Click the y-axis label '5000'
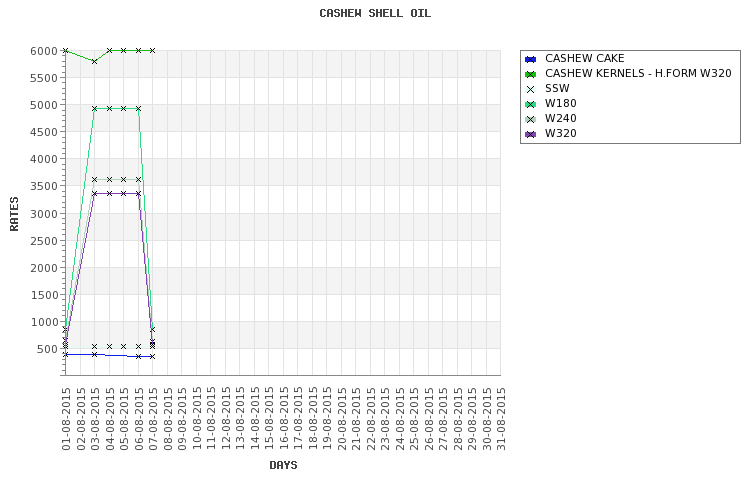Screen dimensions: 750x500 pyautogui.click(x=44, y=105)
